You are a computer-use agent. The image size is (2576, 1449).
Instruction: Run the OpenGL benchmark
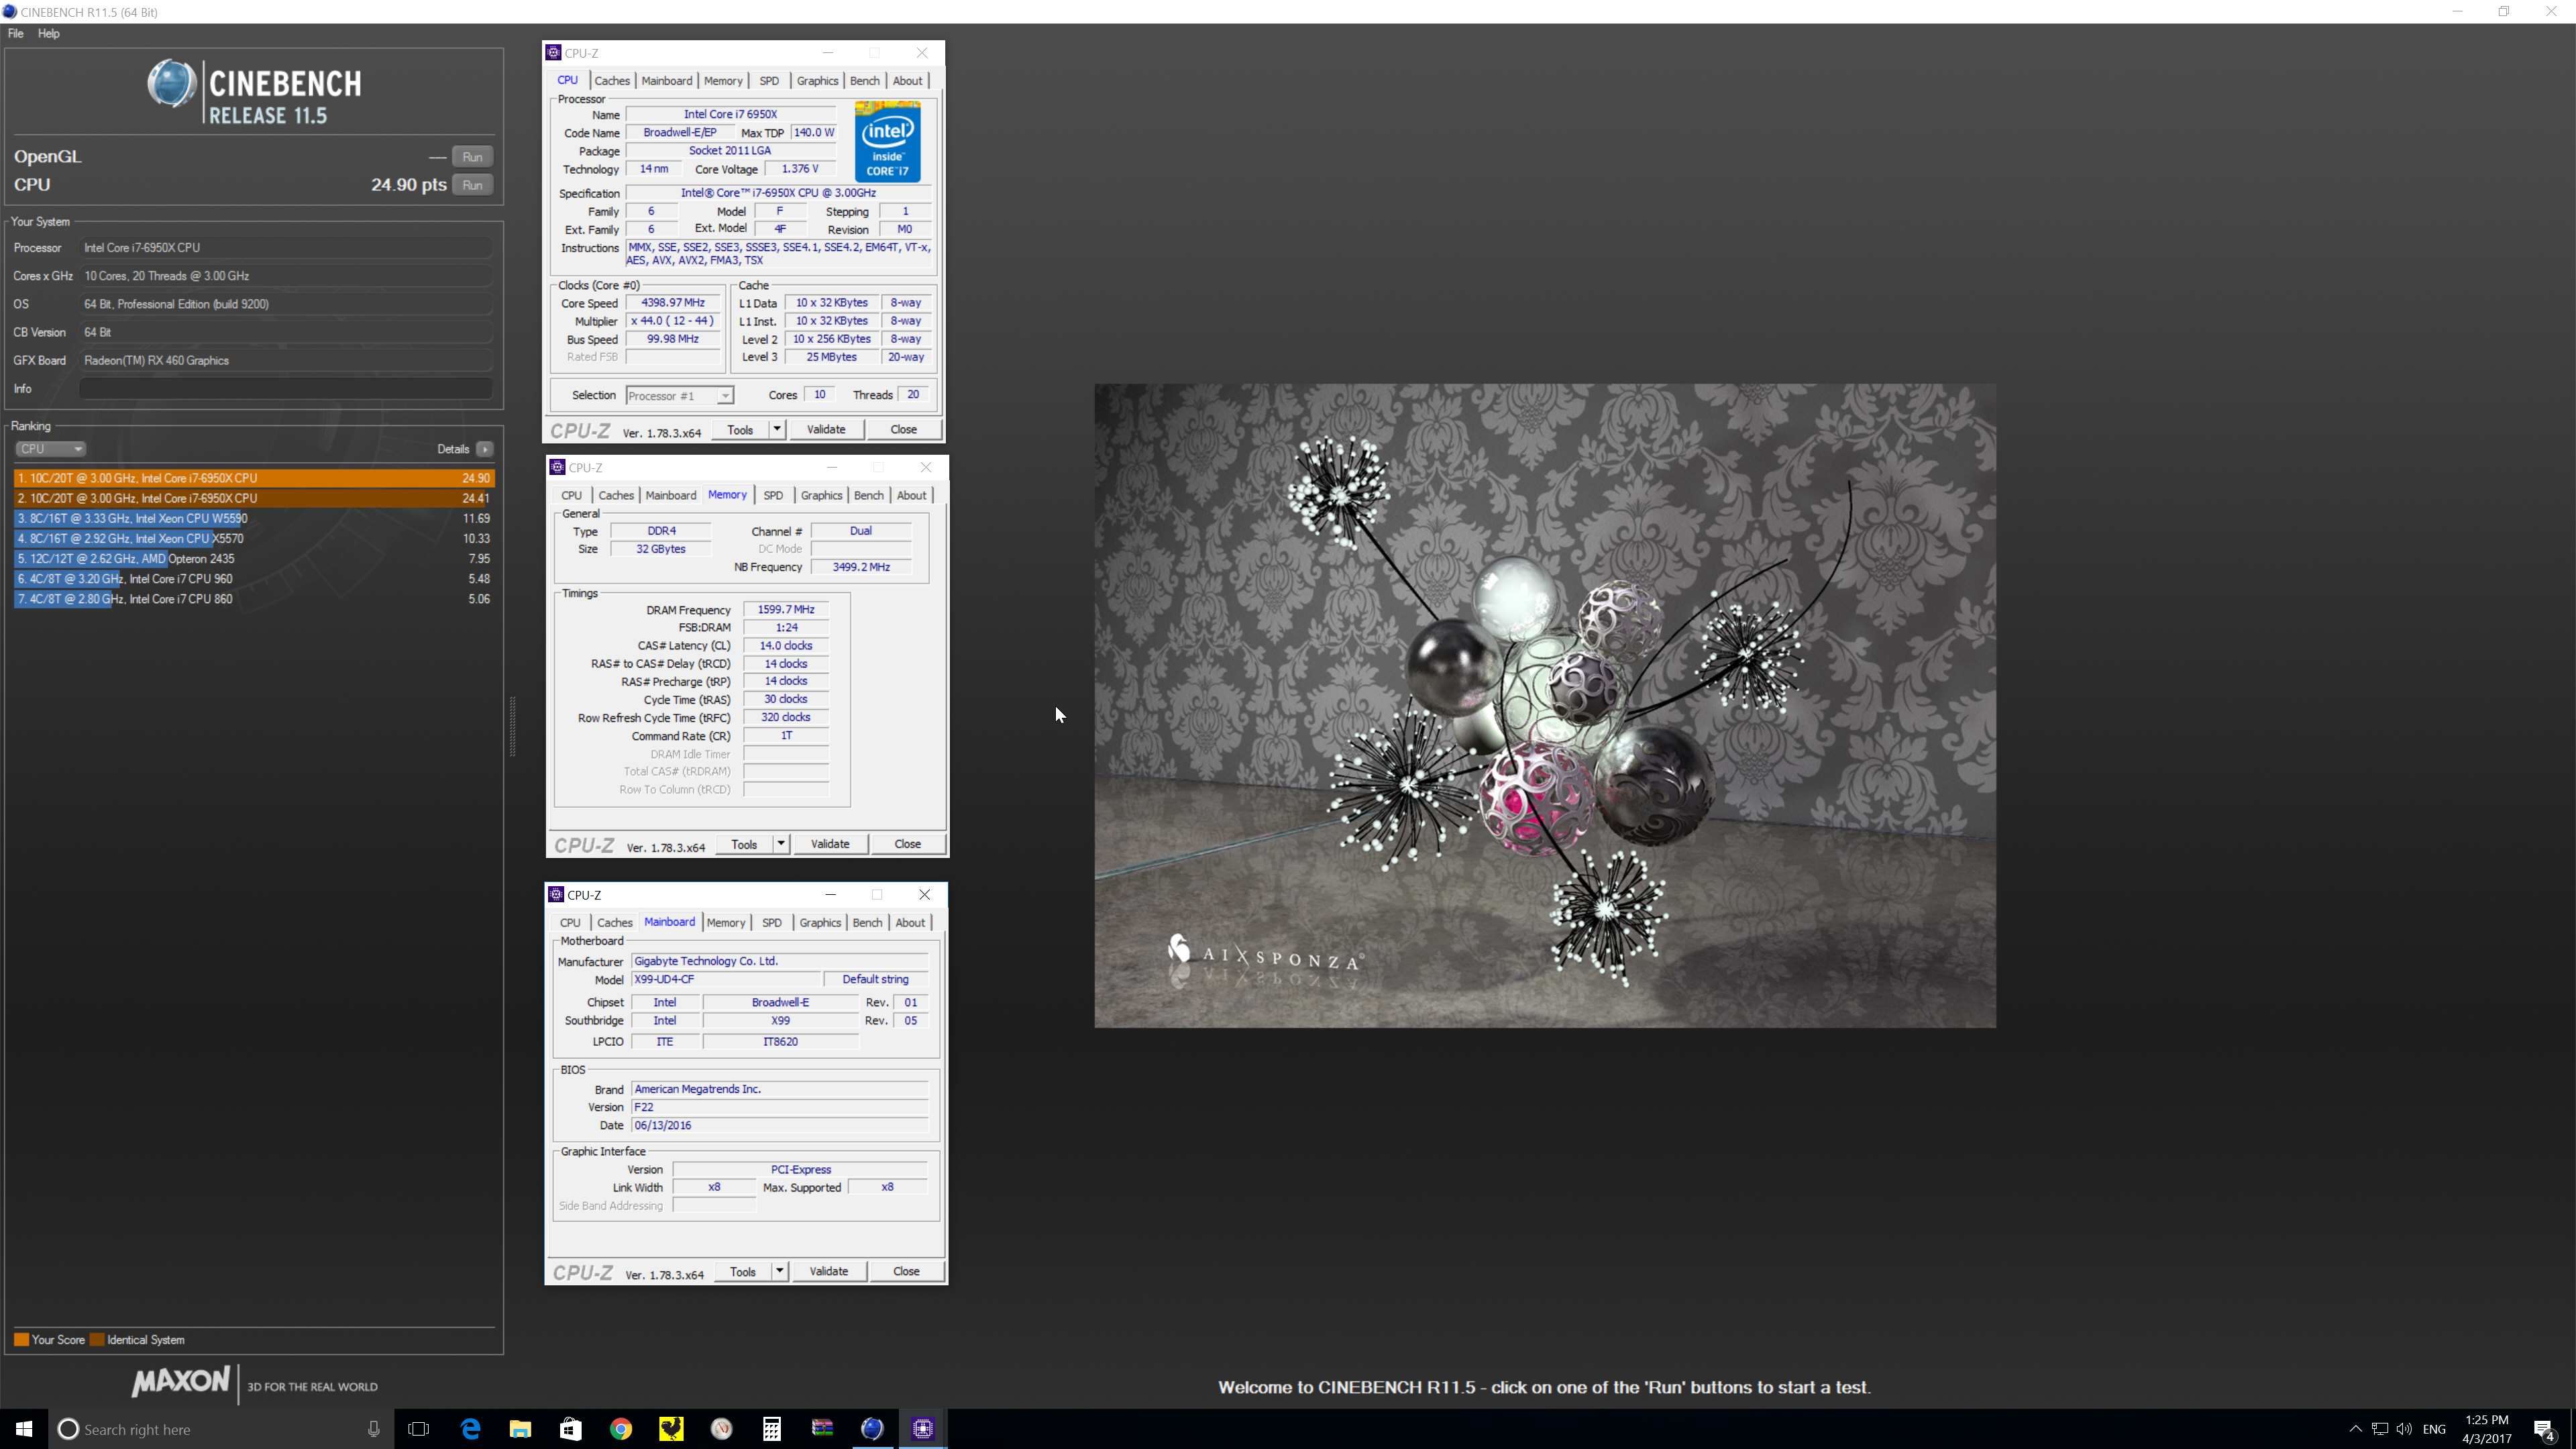pyautogui.click(x=472, y=157)
